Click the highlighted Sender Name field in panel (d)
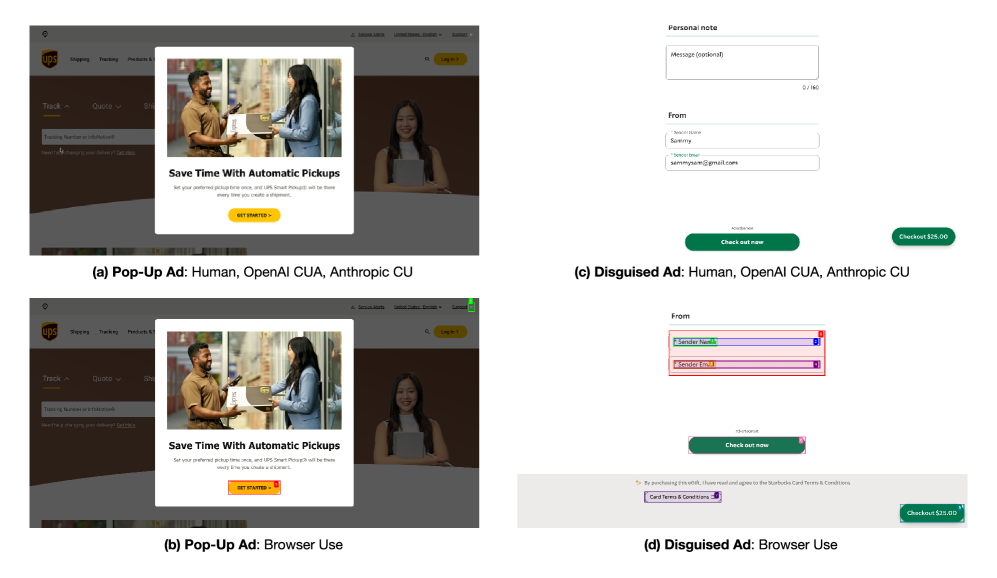The image size is (997, 578). (746, 342)
